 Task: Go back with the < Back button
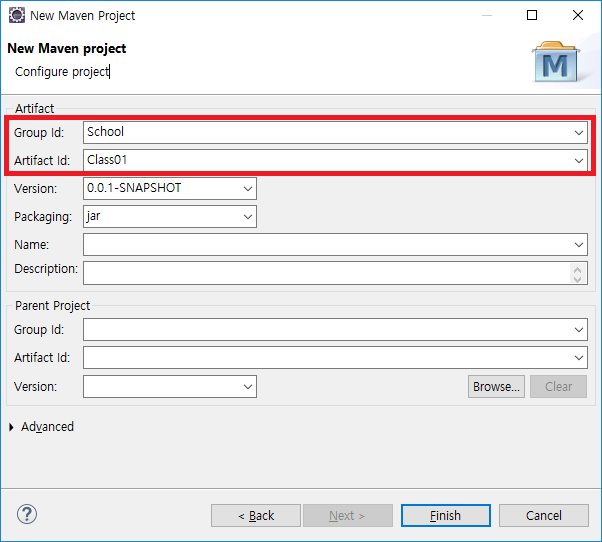256,516
